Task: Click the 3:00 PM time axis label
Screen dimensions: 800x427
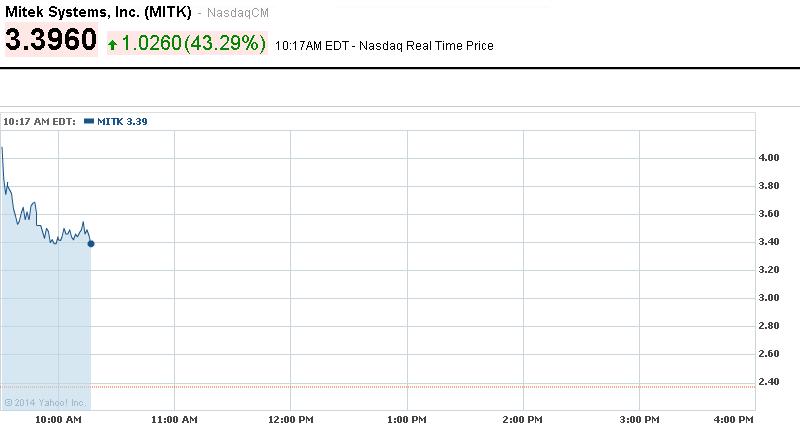Action: 640,418
